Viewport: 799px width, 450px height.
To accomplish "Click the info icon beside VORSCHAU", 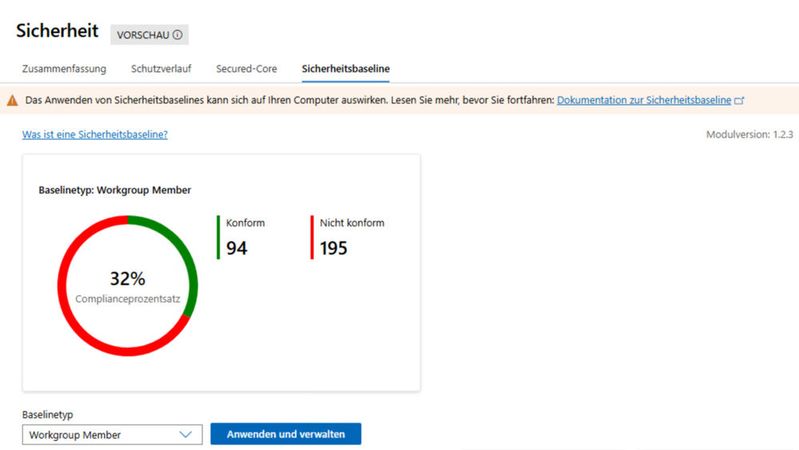I will click(x=177, y=35).
